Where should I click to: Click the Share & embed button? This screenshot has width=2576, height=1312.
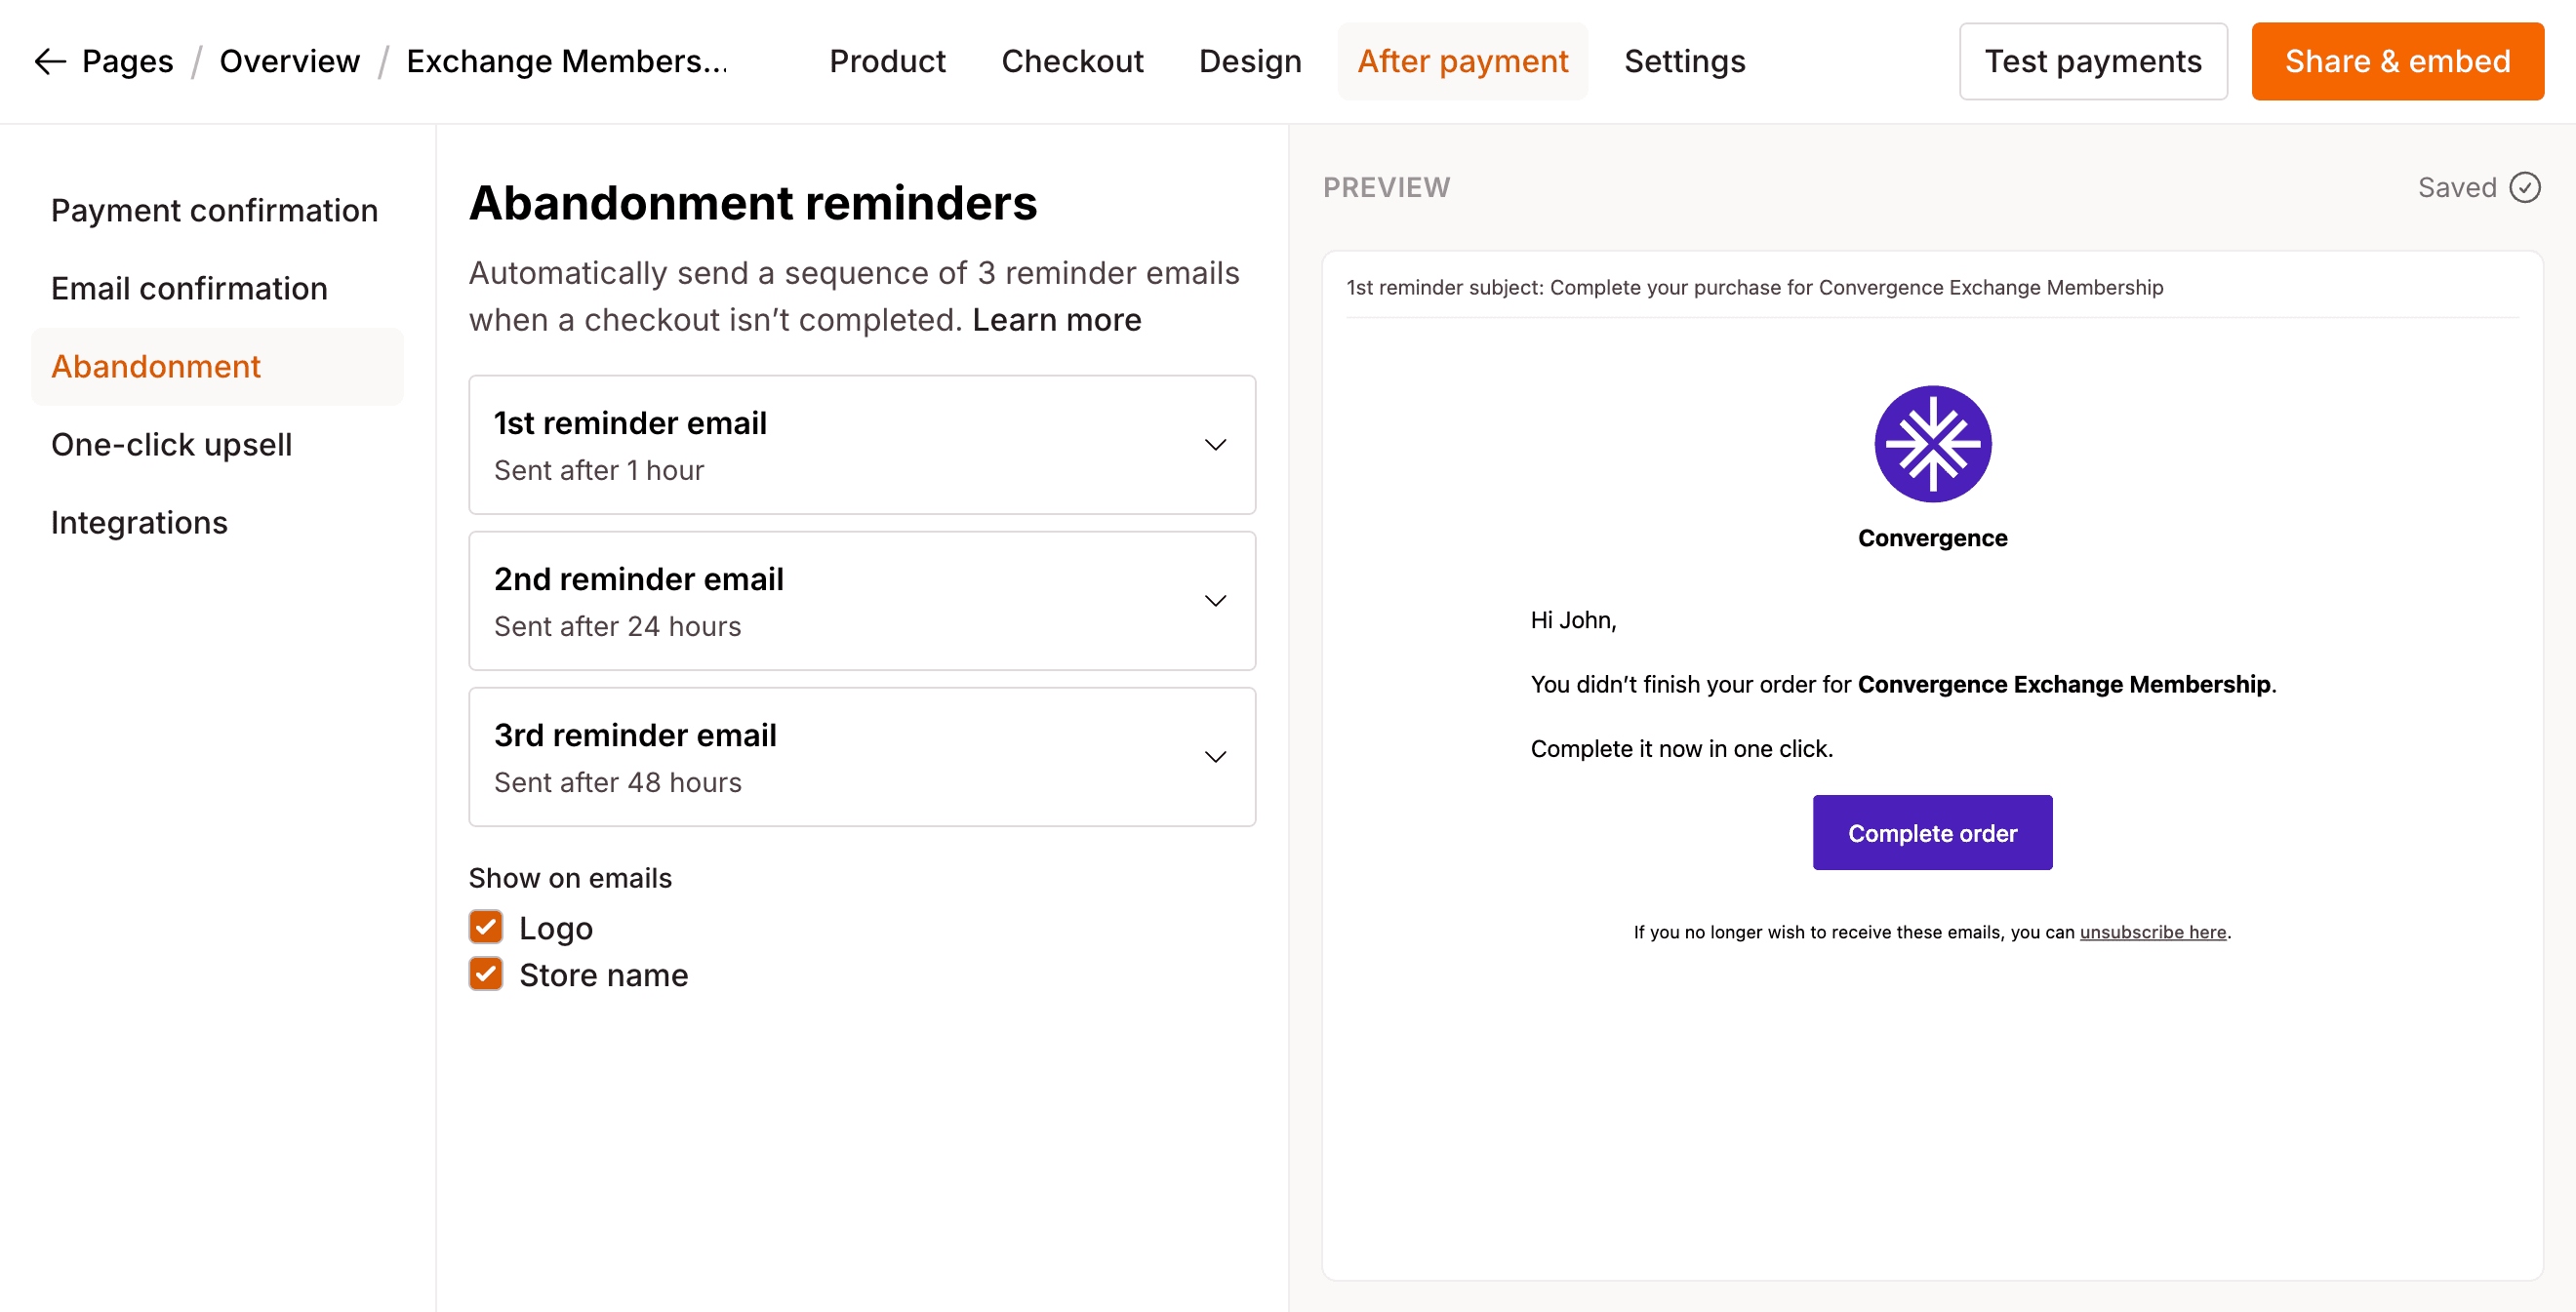tap(2397, 61)
